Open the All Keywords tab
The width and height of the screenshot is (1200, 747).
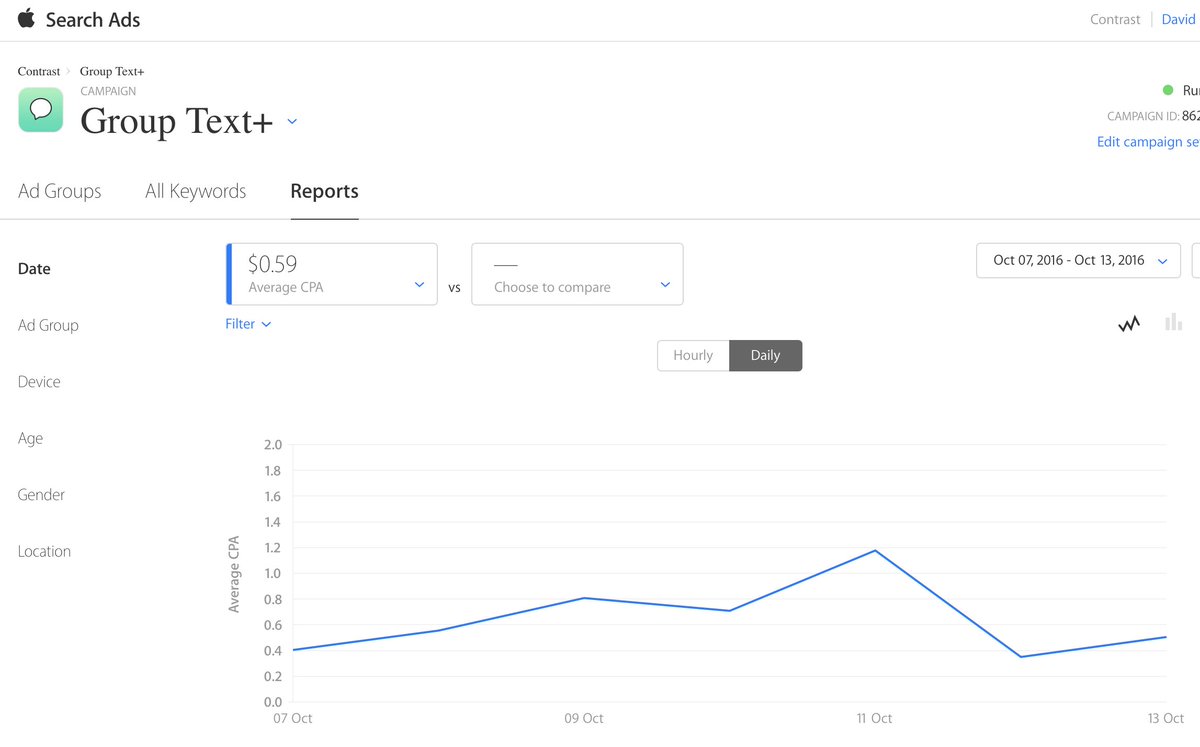[196, 191]
